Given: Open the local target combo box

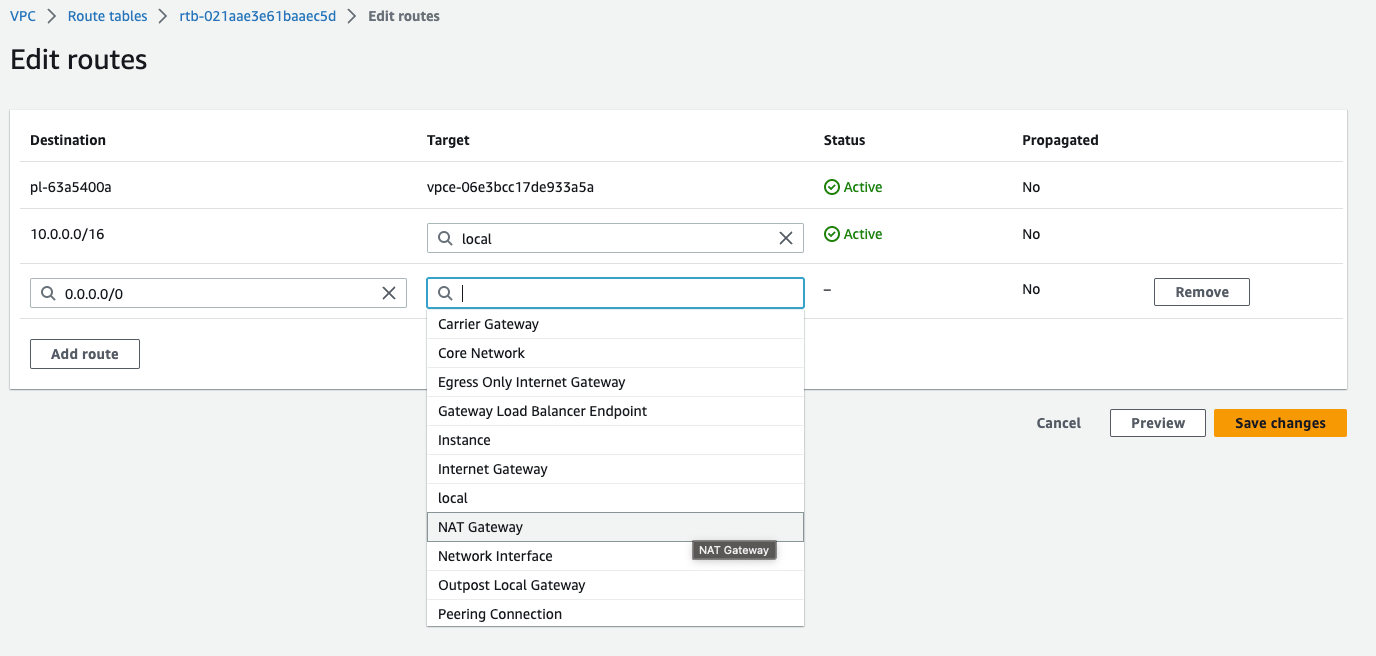Looking at the screenshot, I should 610,238.
